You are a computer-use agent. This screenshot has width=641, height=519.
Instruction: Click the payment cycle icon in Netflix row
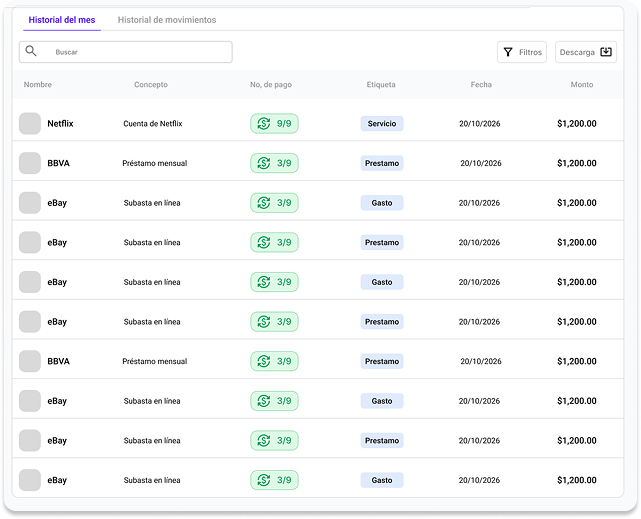(264, 124)
